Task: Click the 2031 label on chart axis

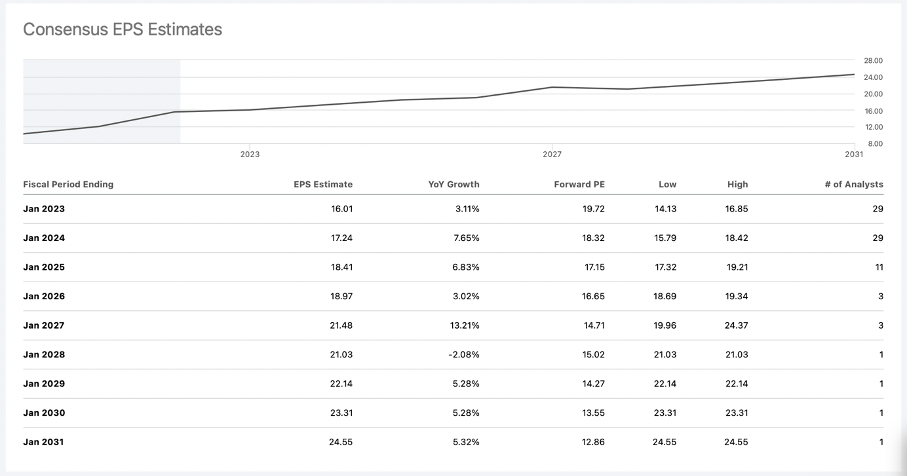Action: [x=853, y=154]
